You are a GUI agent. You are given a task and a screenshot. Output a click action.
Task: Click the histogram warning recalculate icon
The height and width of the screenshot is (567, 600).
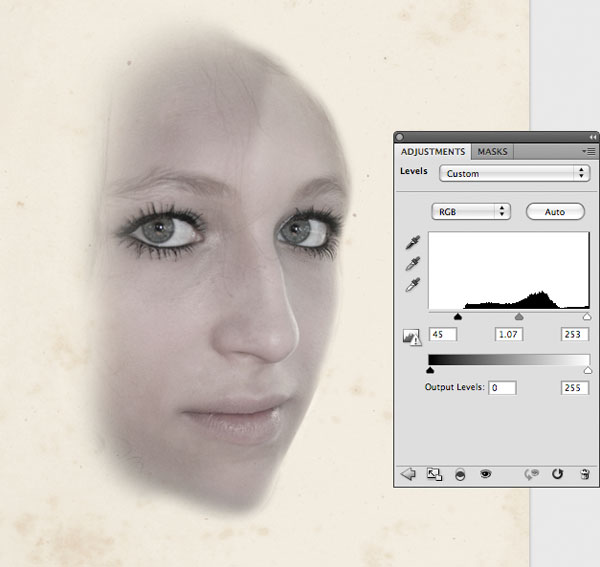tap(412, 337)
